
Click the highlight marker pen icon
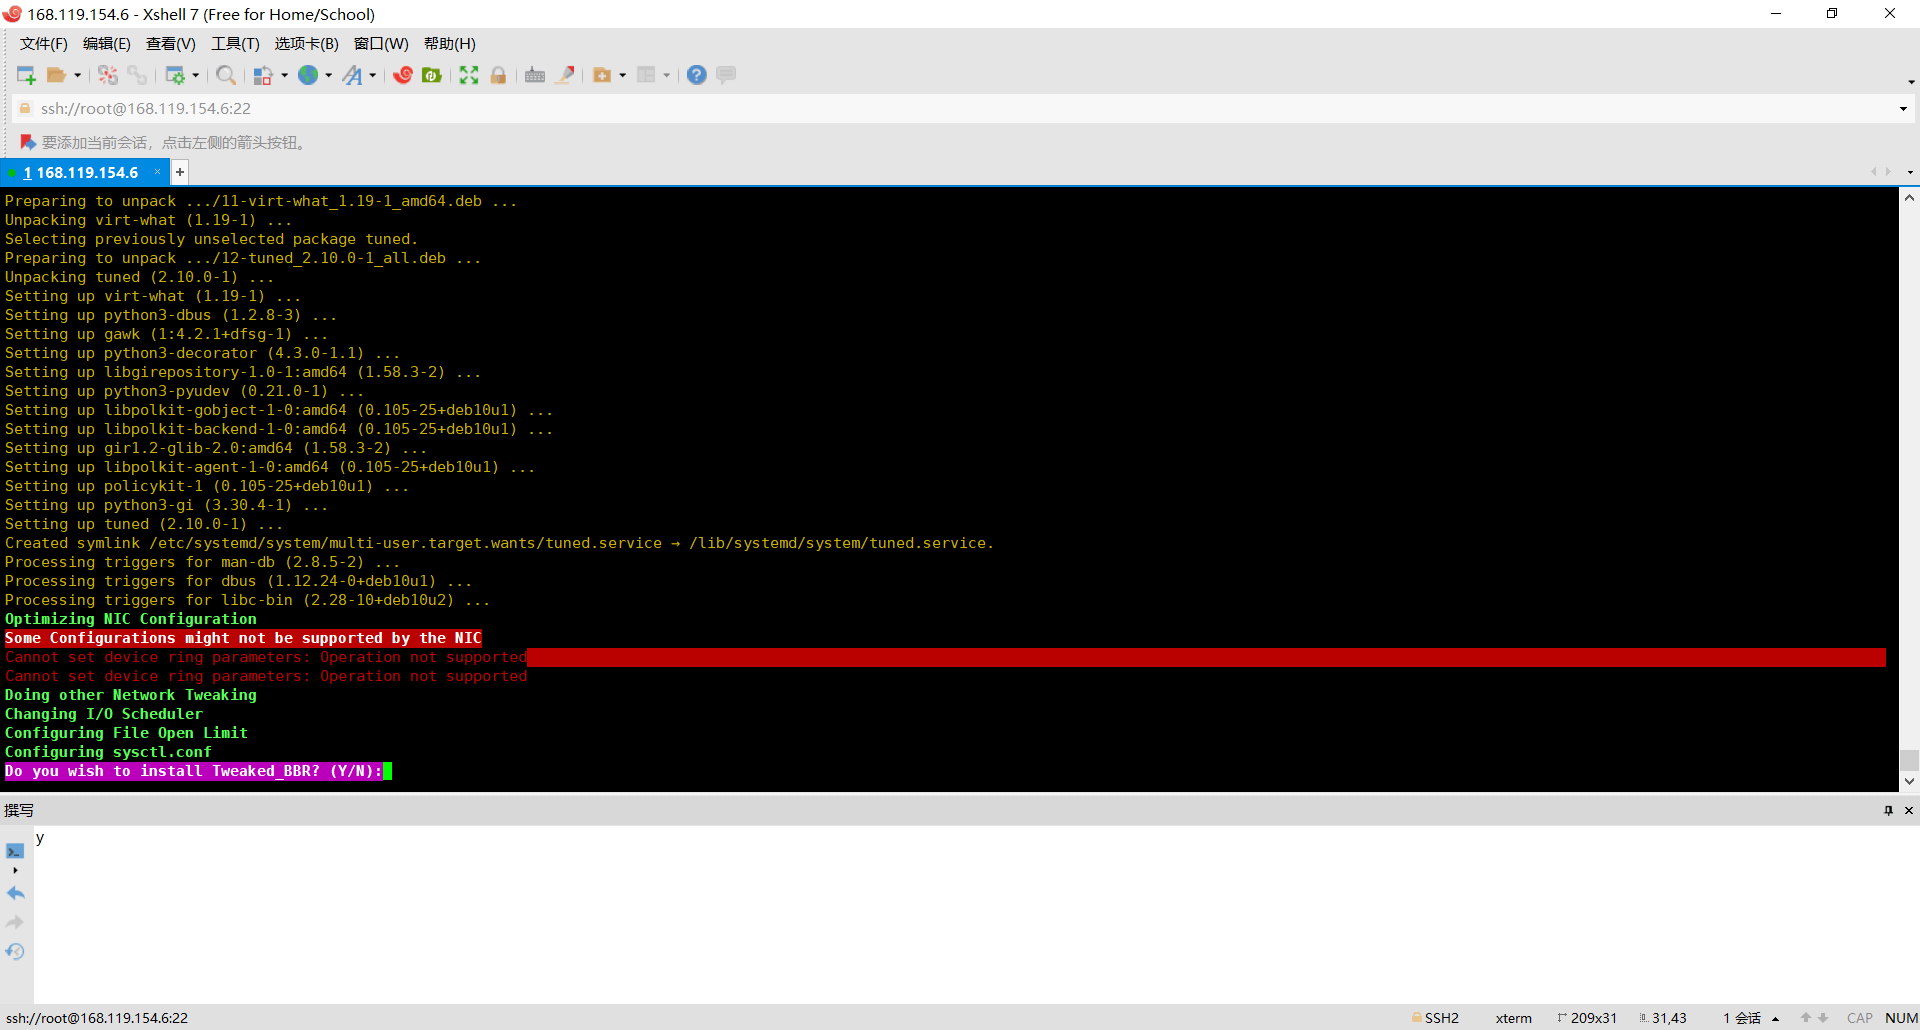click(565, 75)
